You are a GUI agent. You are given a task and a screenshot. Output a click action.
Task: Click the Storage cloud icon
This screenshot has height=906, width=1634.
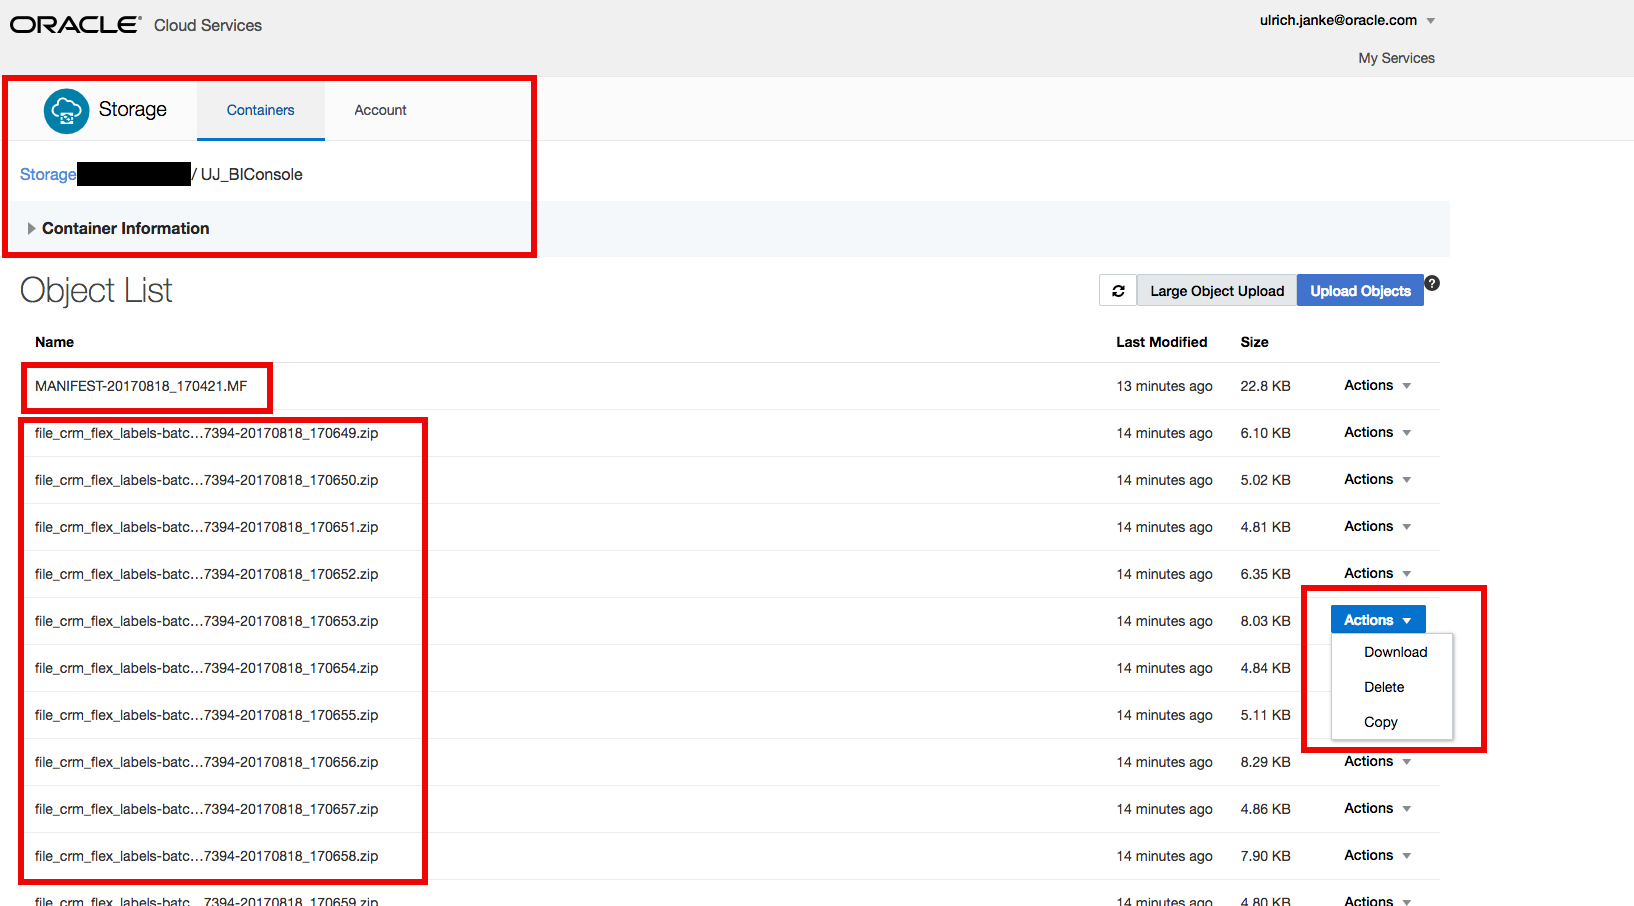66,110
